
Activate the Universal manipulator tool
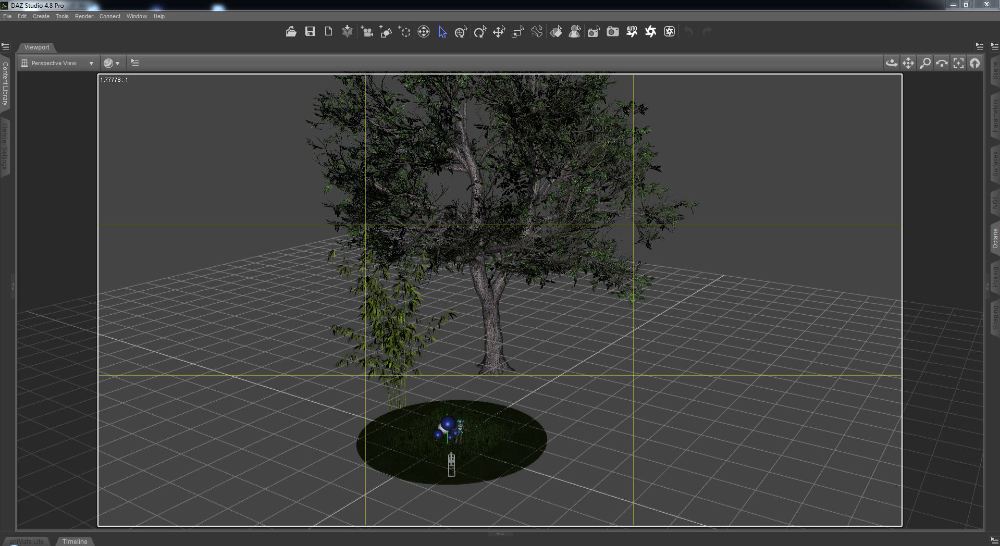click(423, 32)
